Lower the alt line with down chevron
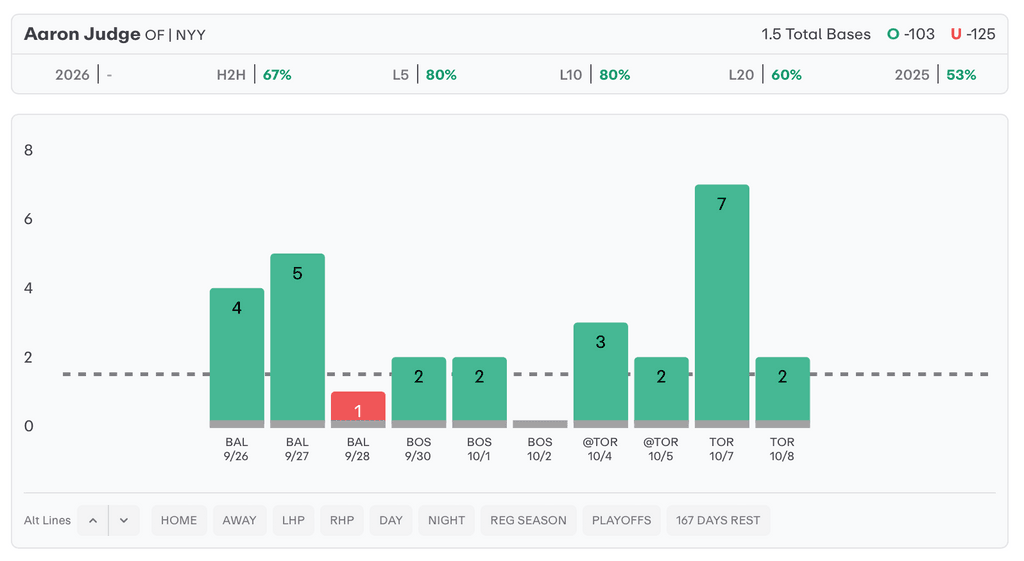This screenshot has width=1024, height=561. click(x=124, y=520)
